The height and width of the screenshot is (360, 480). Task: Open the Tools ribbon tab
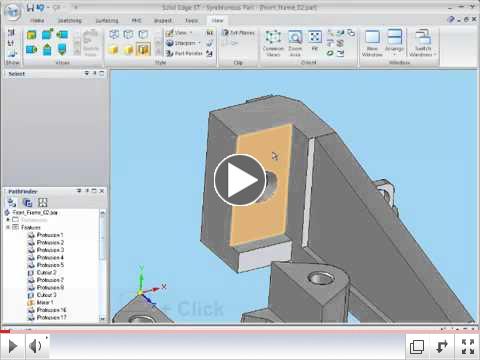[192, 21]
